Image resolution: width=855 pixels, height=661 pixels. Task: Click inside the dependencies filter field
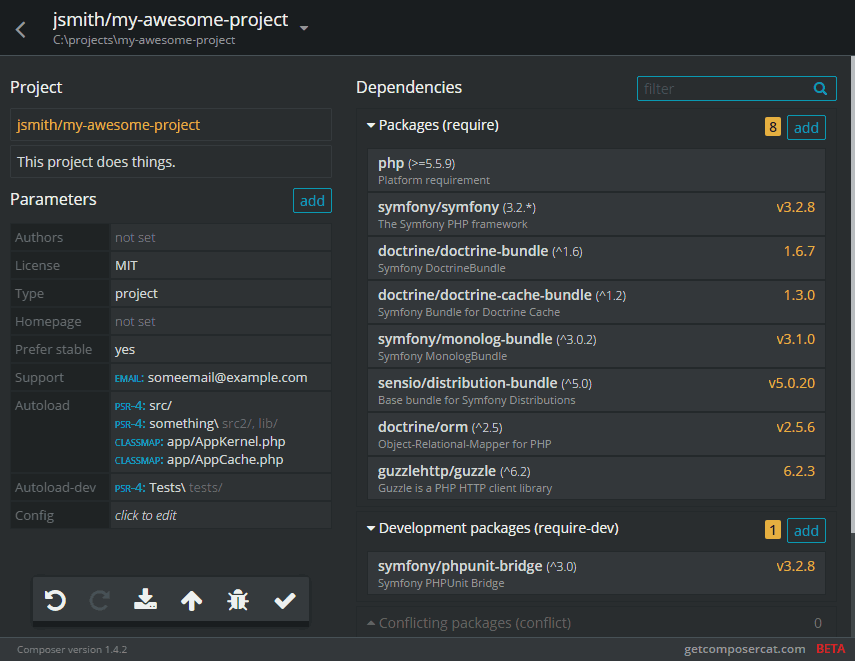[x=720, y=88]
